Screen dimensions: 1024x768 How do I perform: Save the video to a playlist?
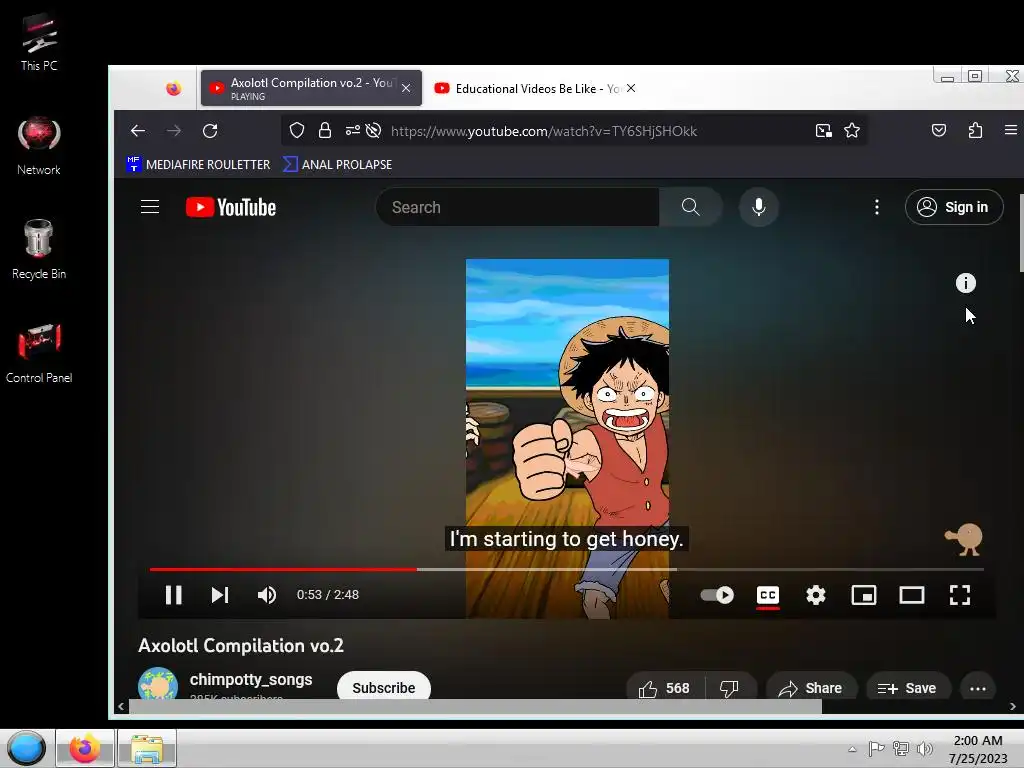click(x=907, y=688)
